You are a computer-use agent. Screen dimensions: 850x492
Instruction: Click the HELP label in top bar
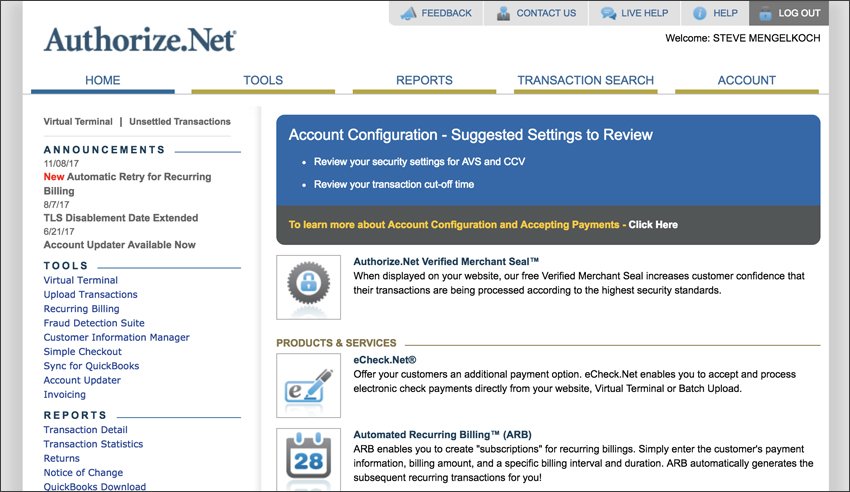tap(725, 13)
